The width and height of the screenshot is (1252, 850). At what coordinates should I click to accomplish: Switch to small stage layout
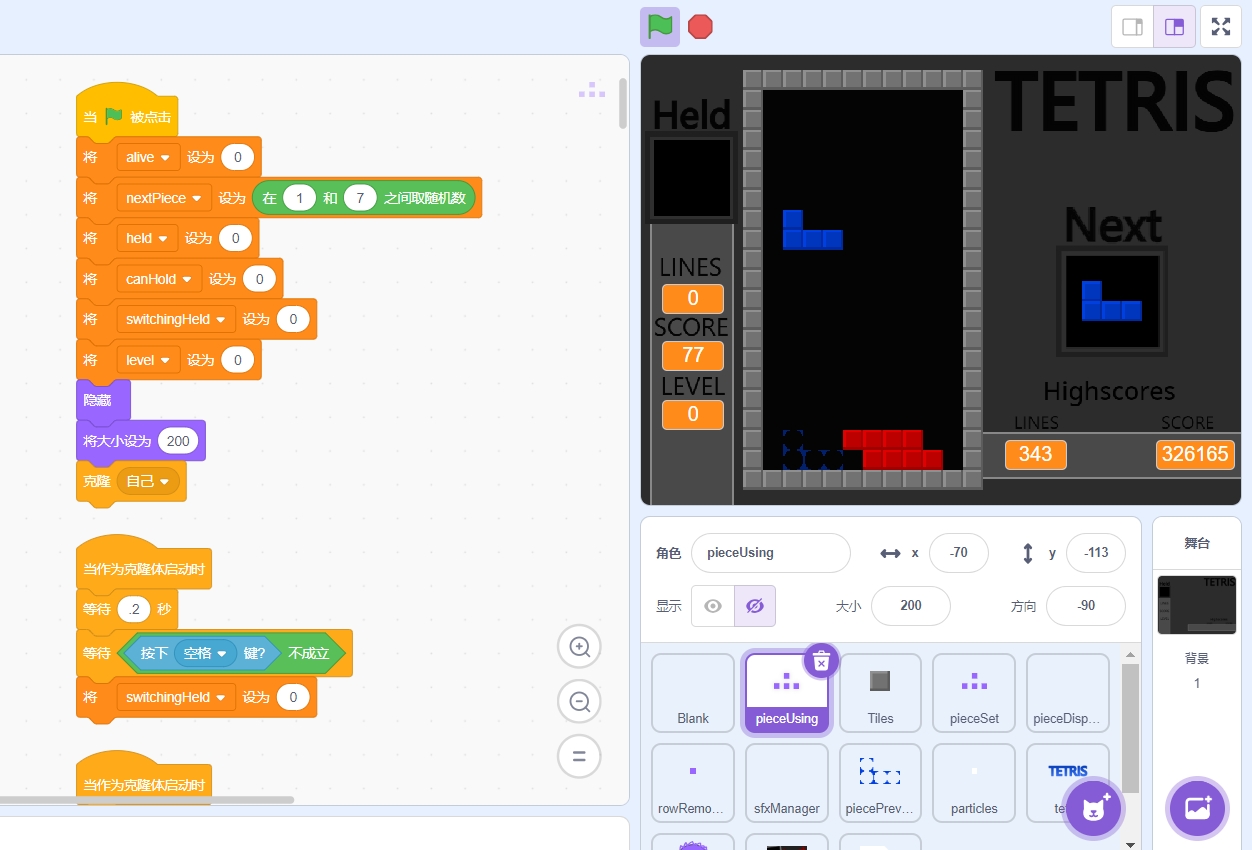(x=1132, y=27)
